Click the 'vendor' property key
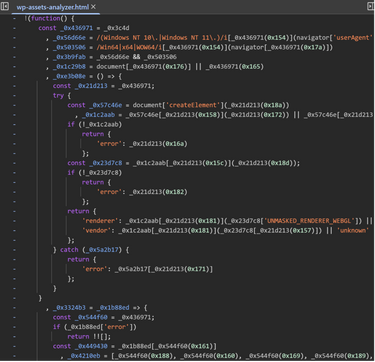Screen dimensions: 375x362 coord(96,231)
